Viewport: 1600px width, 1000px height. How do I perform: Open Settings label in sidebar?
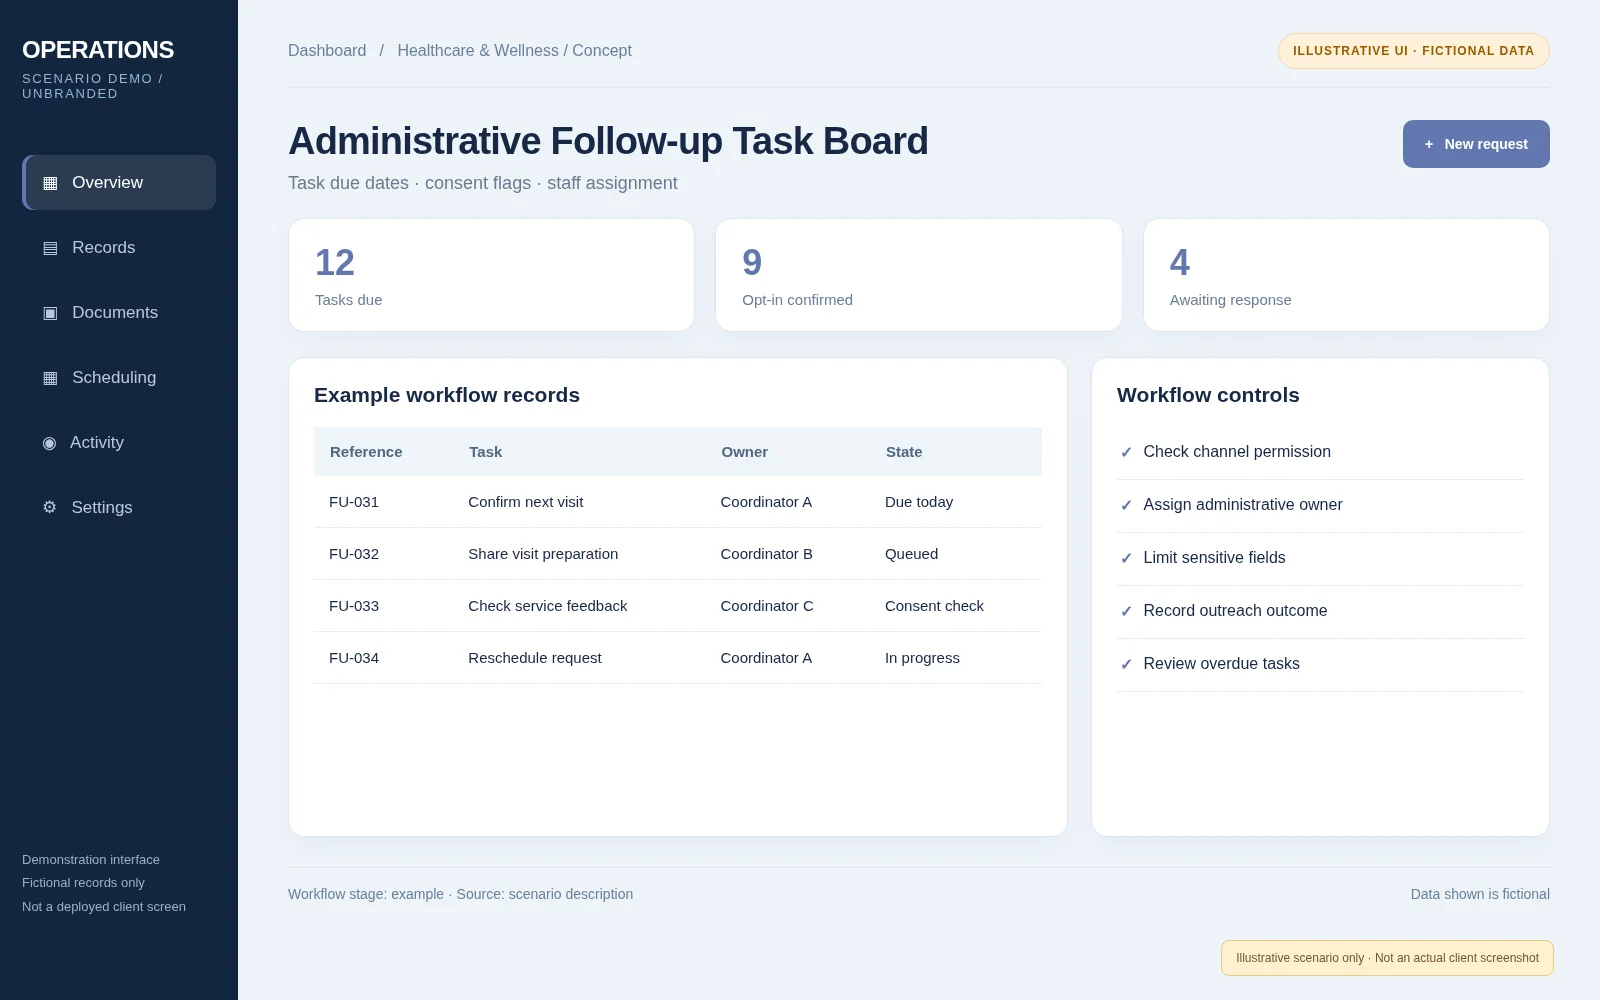point(102,507)
